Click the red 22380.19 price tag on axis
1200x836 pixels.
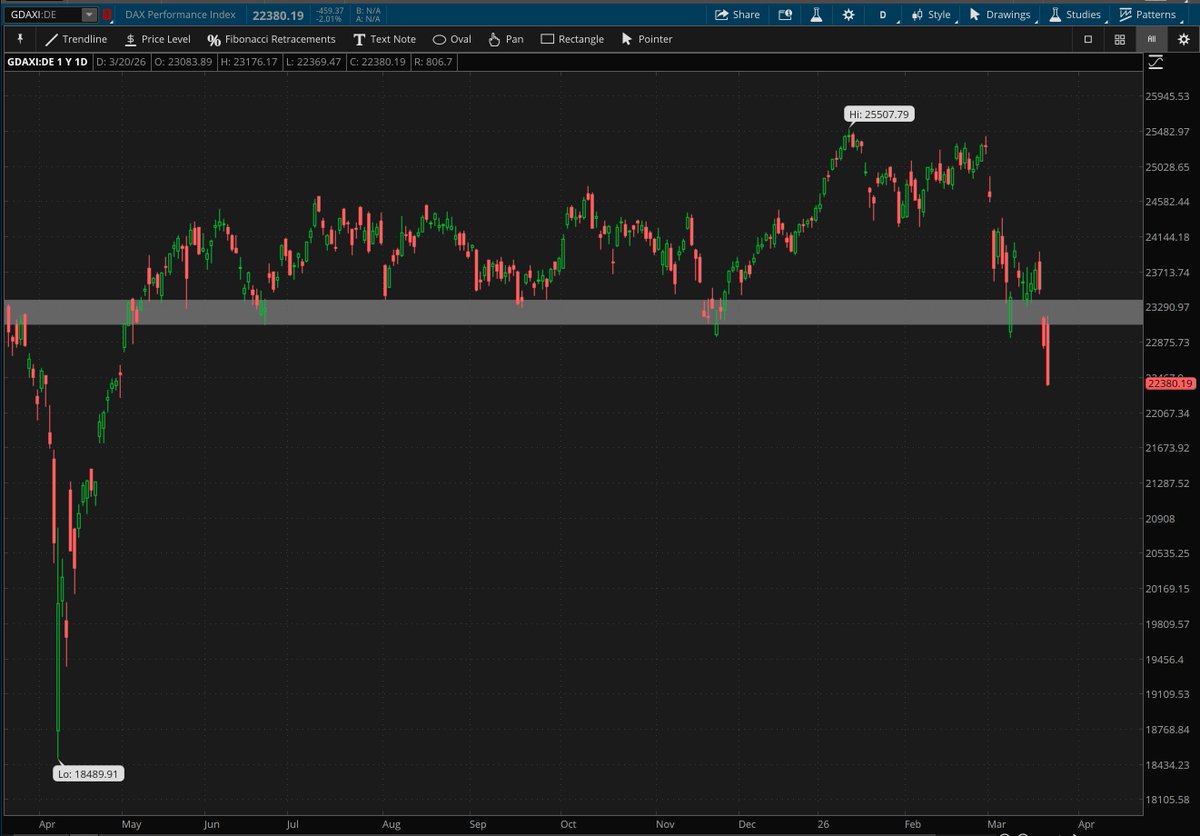point(1171,383)
